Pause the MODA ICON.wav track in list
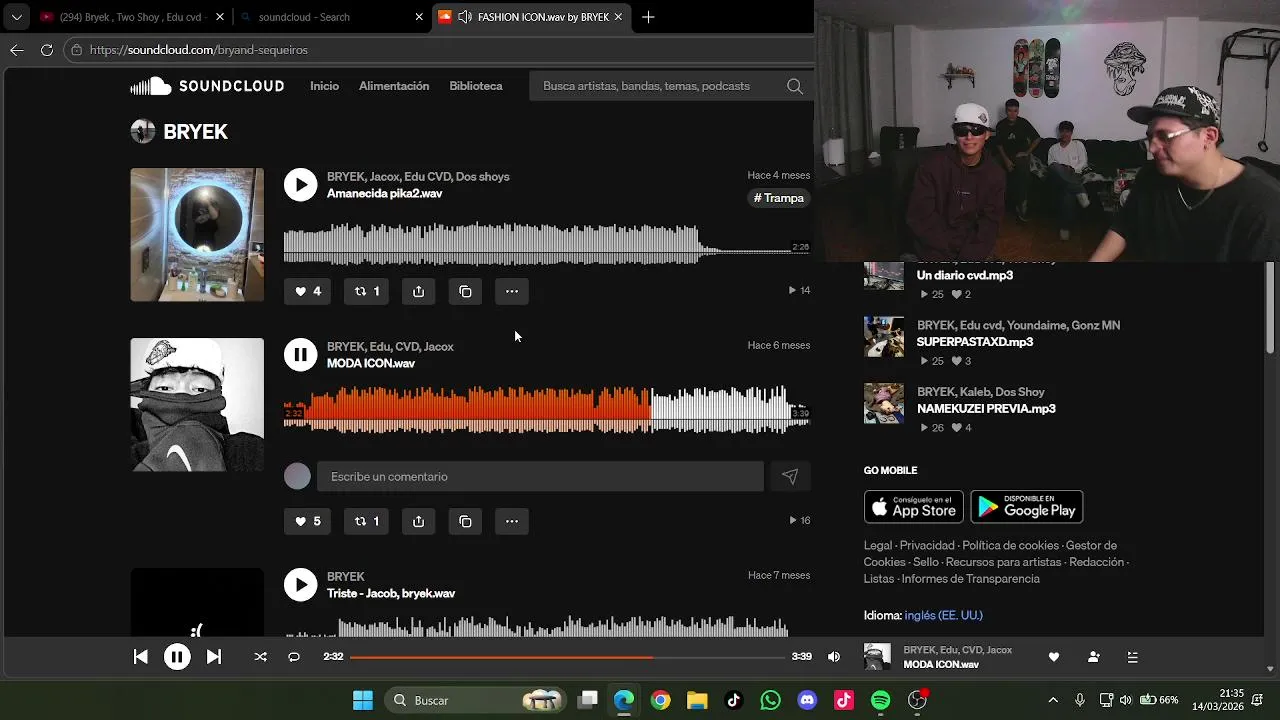Image resolution: width=1280 pixels, height=720 pixels. [x=300, y=354]
